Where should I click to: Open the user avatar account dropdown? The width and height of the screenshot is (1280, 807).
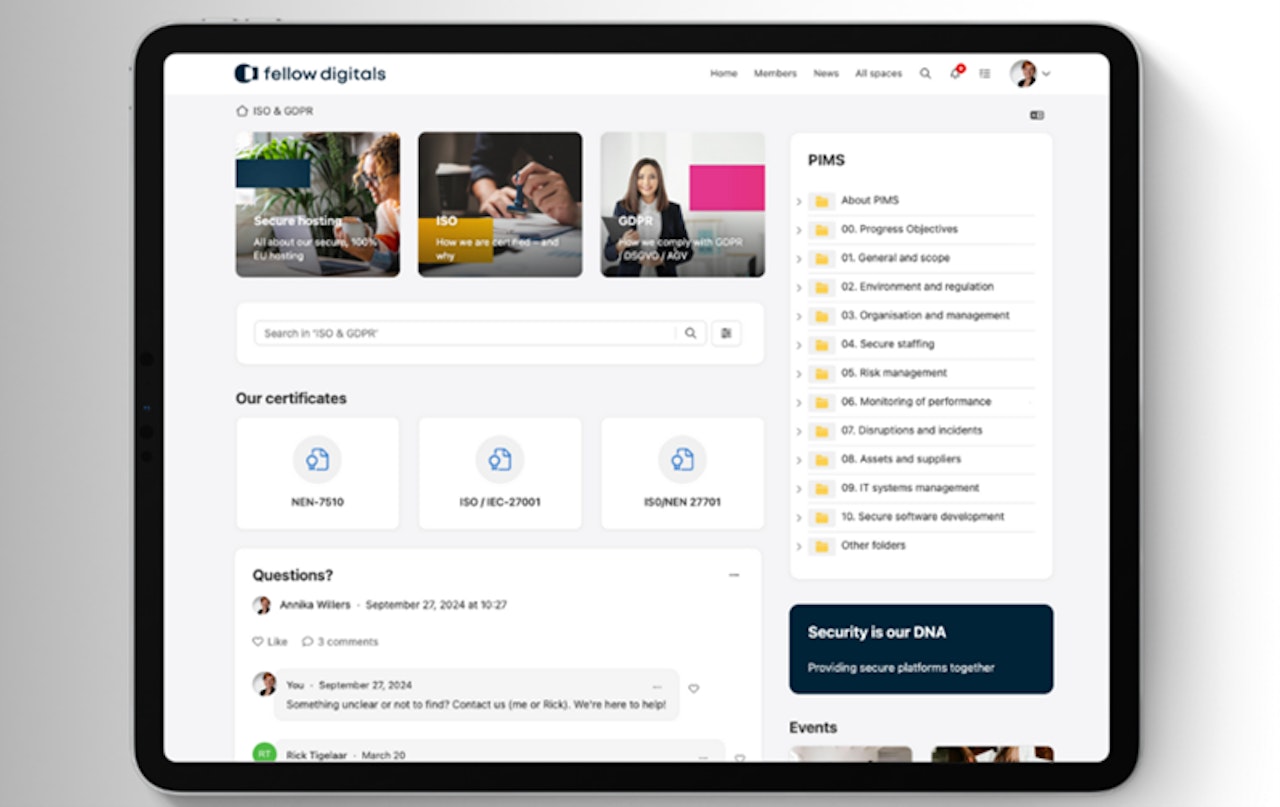coord(1030,73)
